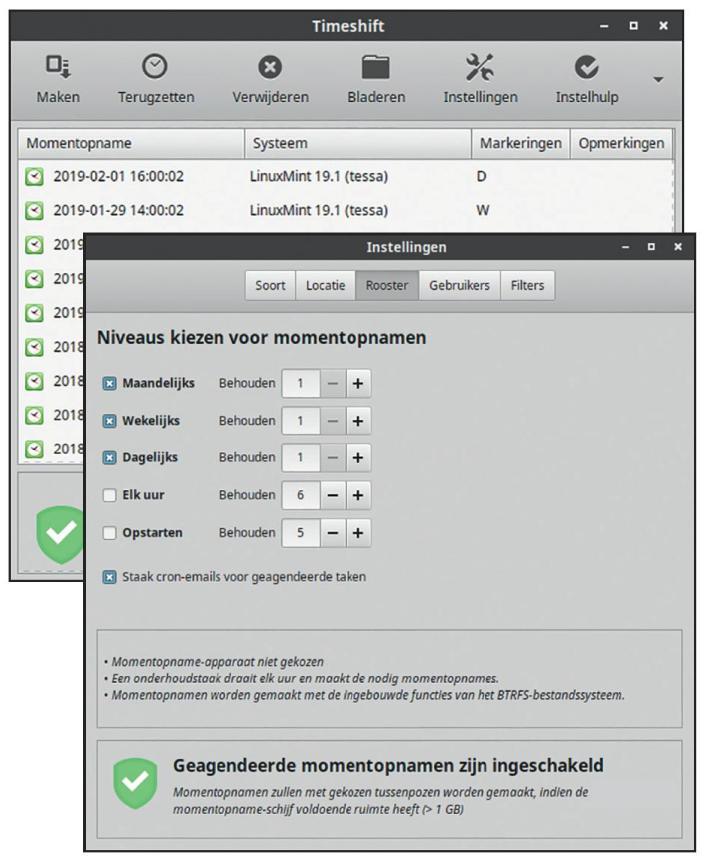Decrease Maandelijks Behouden count with minus
The image size is (704, 863).
click(x=332, y=383)
